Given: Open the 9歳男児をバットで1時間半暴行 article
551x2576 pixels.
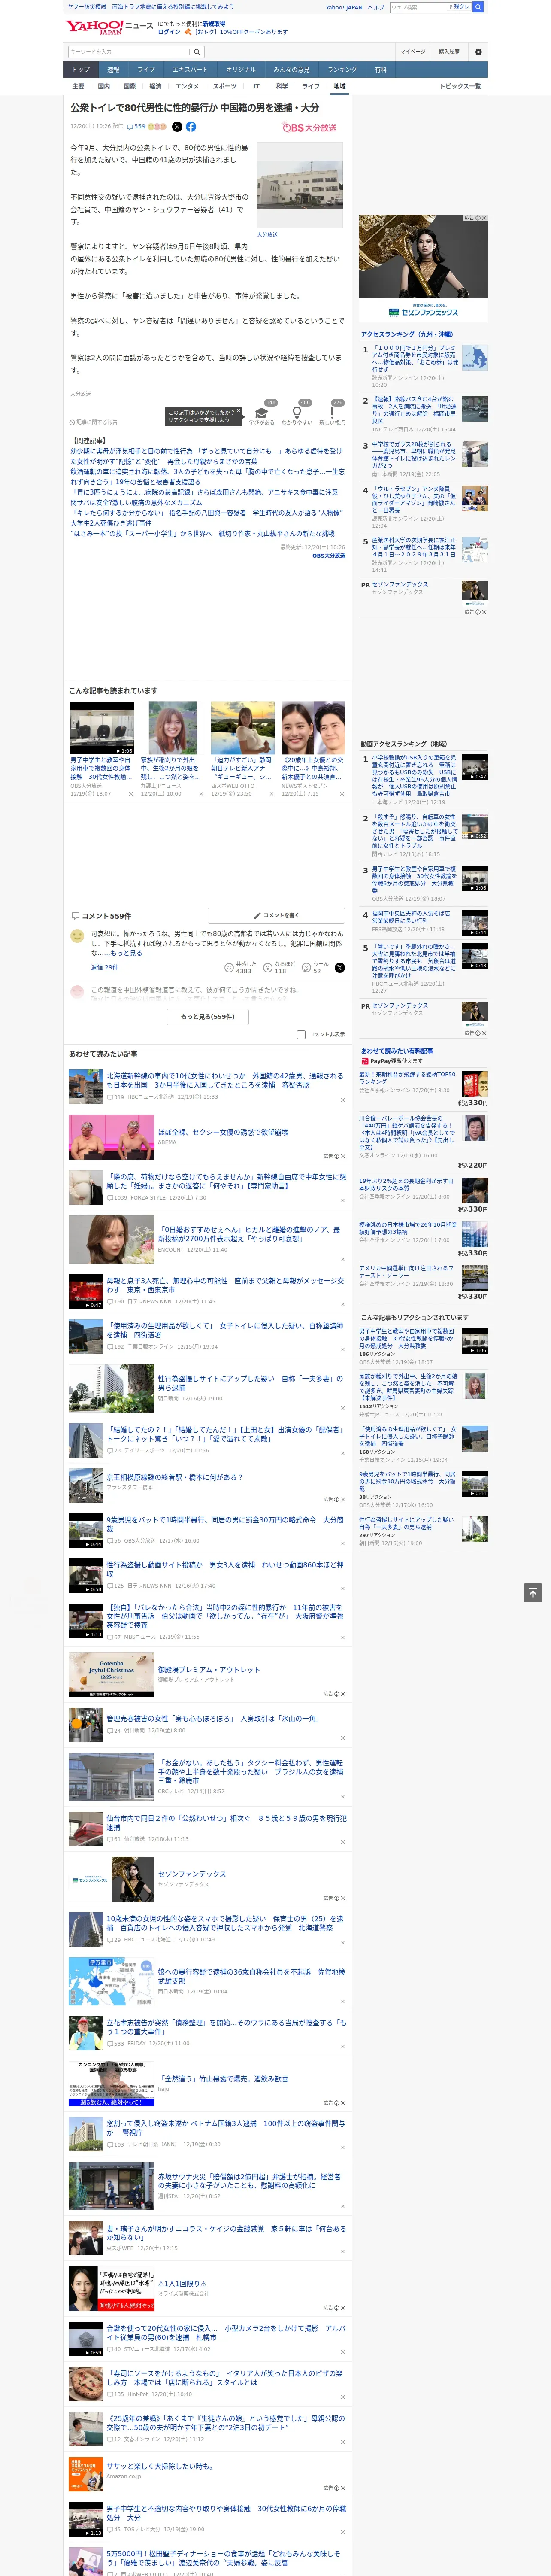Looking at the screenshot, I should tap(225, 1524).
